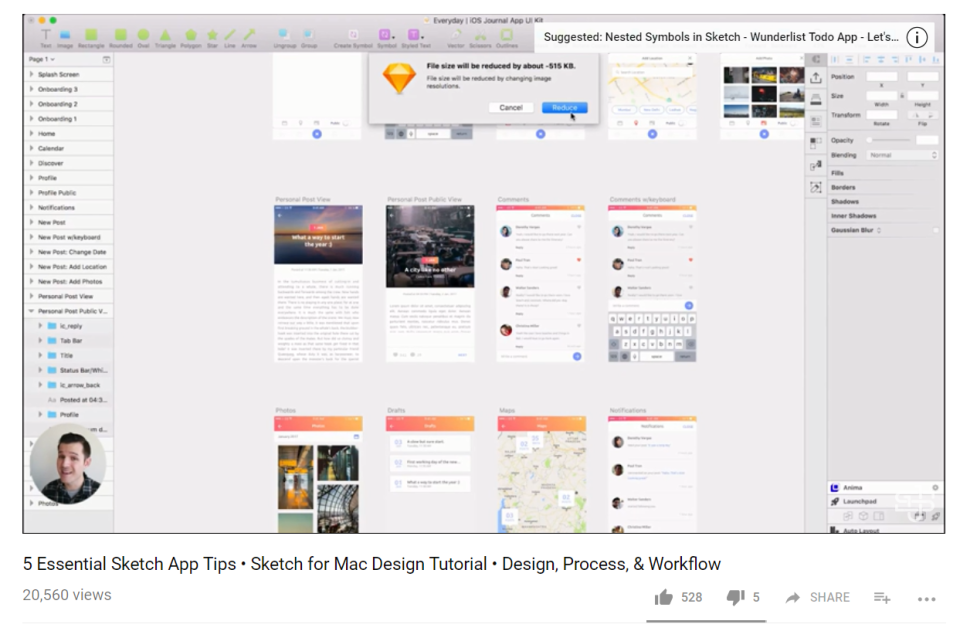
Task: Select the Text tool in Sketch toolbar
Action: click(46, 37)
